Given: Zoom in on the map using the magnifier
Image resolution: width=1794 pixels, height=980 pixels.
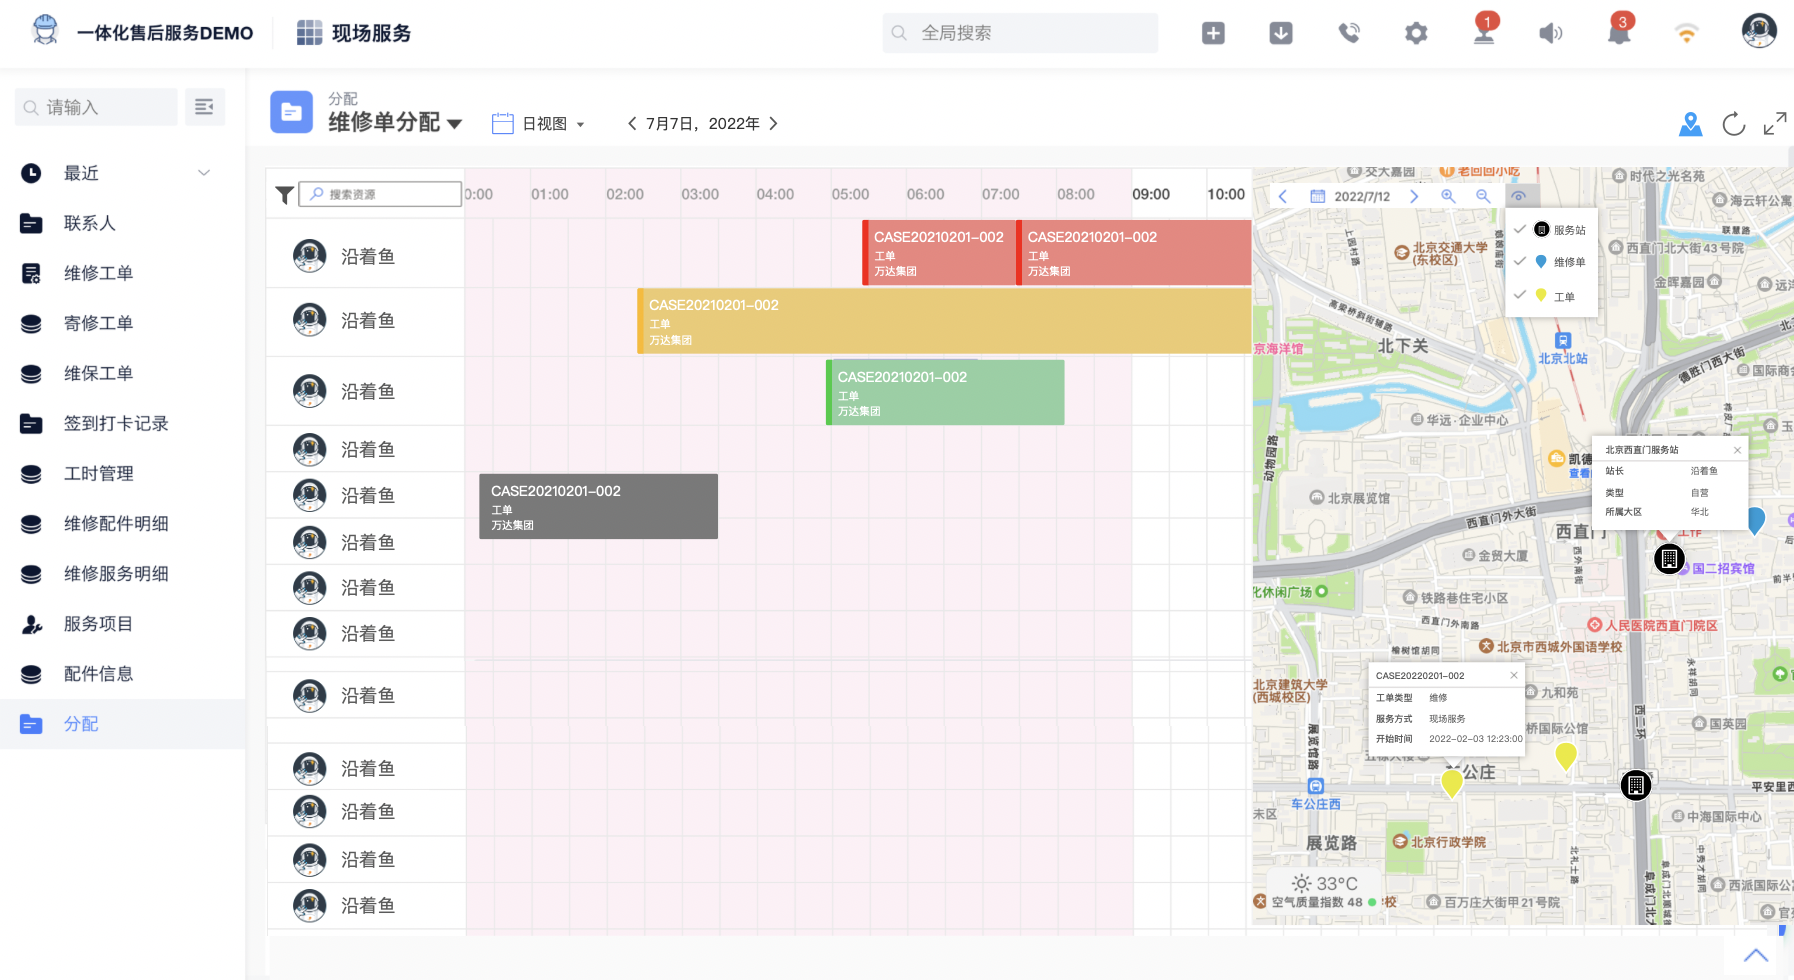Looking at the screenshot, I should click(x=1447, y=197).
